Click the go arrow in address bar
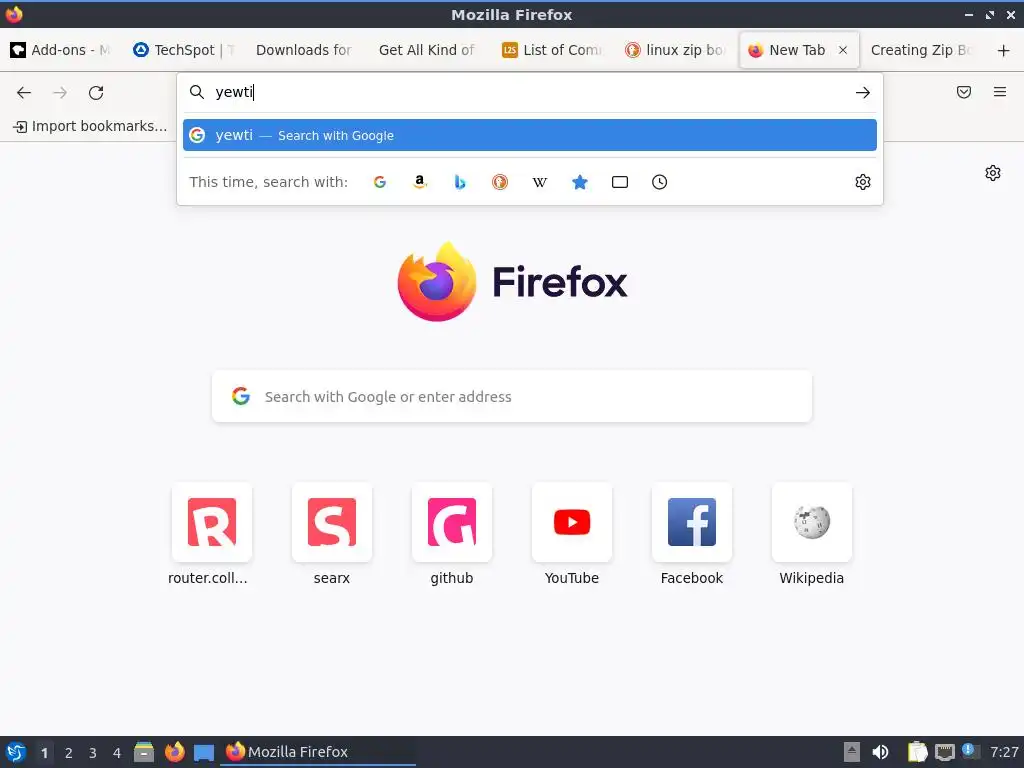1024x768 pixels. 863,93
